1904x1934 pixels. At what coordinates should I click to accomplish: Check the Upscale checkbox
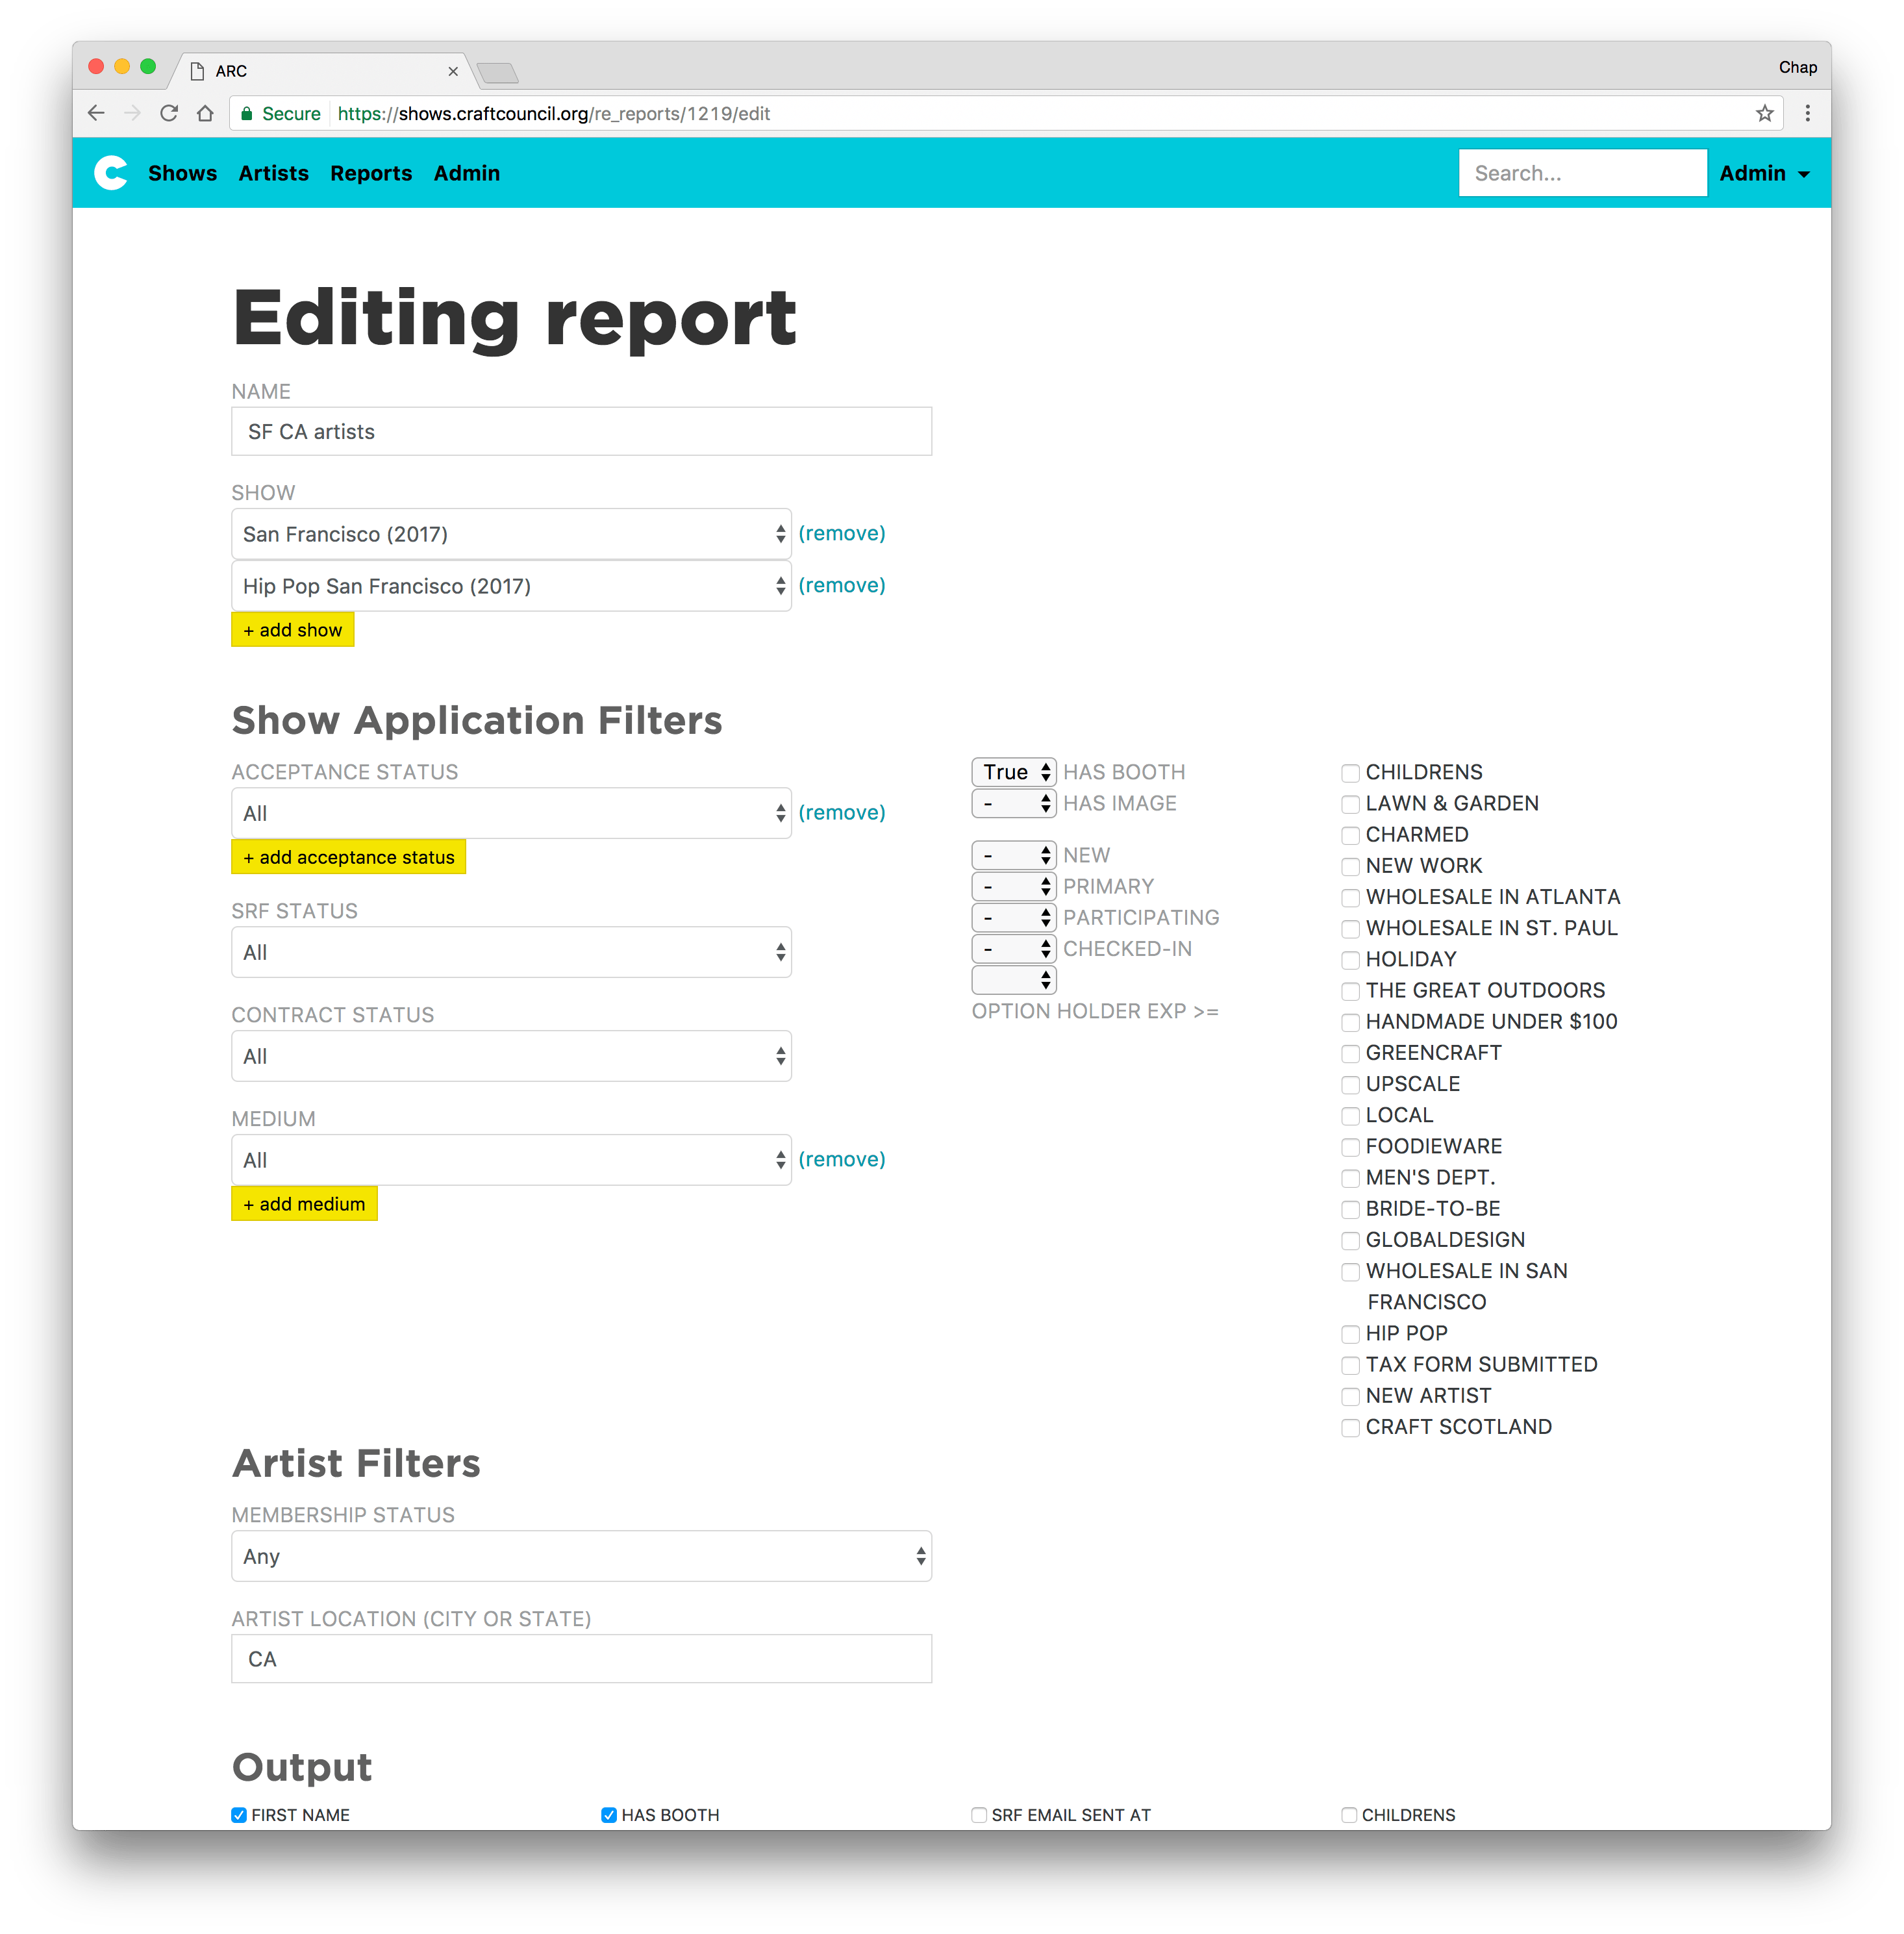[x=1350, y=1085]
